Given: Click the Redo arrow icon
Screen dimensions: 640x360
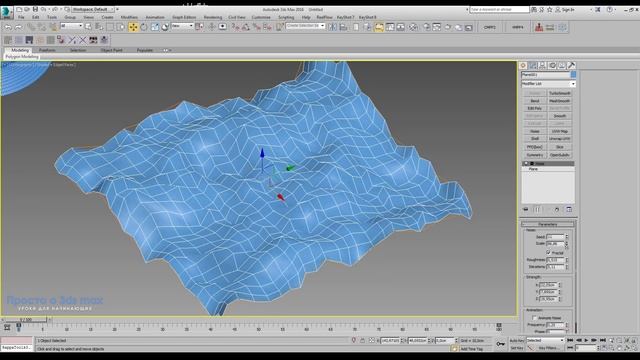Looking at the screenshot, I should point(18,27).
